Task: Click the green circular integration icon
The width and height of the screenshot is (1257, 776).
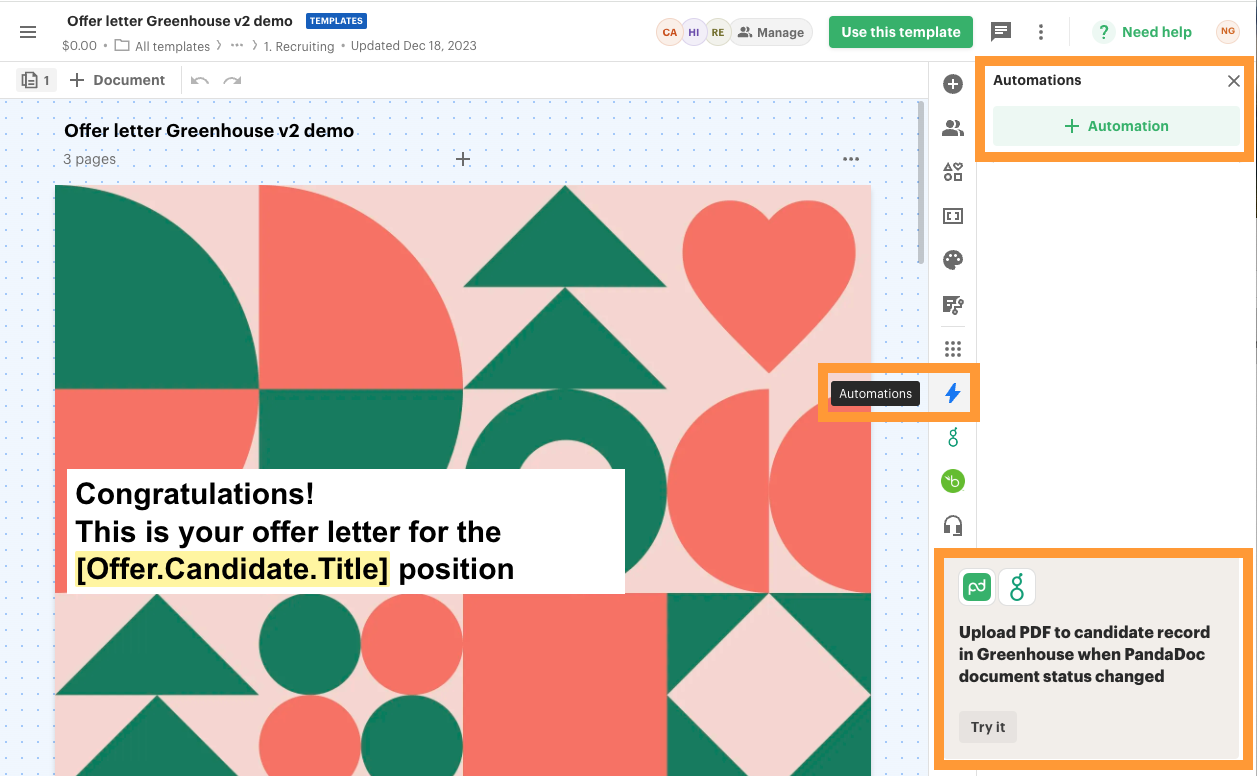Action: (952, 481)
